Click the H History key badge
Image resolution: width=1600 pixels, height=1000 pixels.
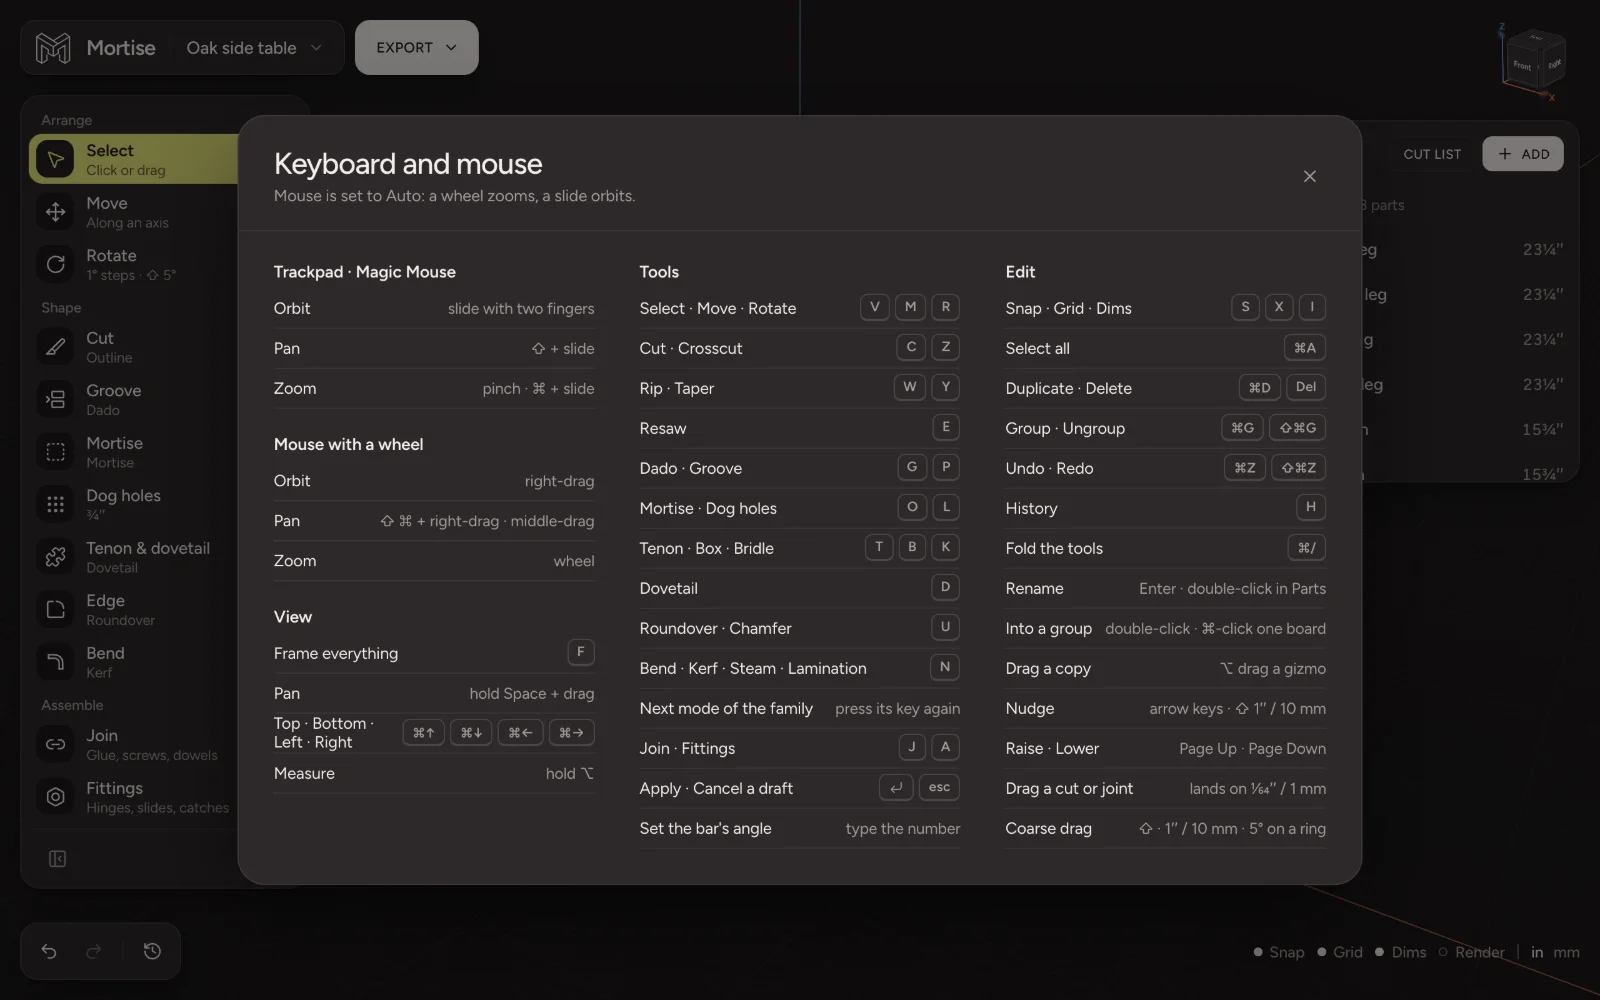(1311, 507)
